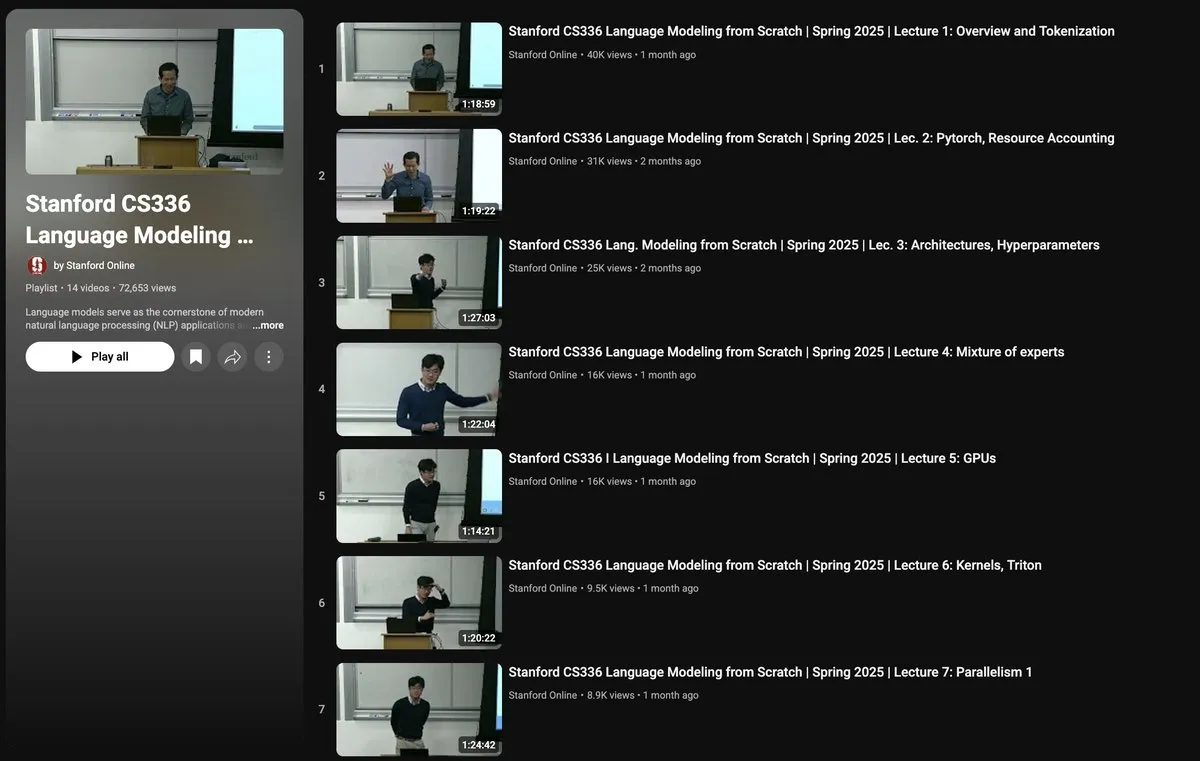Open the Lecture 1 video thumbnail
This screenshot has height=761, width=1200.
pyautogui.click(x=419, y=69)
